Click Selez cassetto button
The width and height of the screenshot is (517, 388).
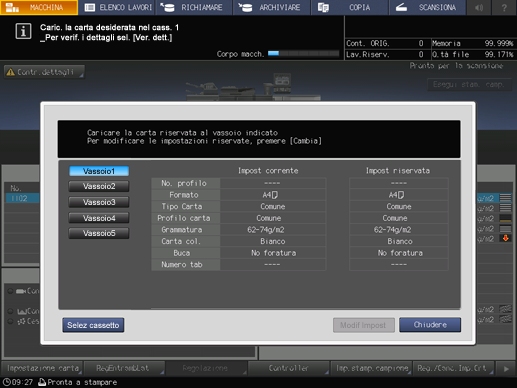point(93,325)
